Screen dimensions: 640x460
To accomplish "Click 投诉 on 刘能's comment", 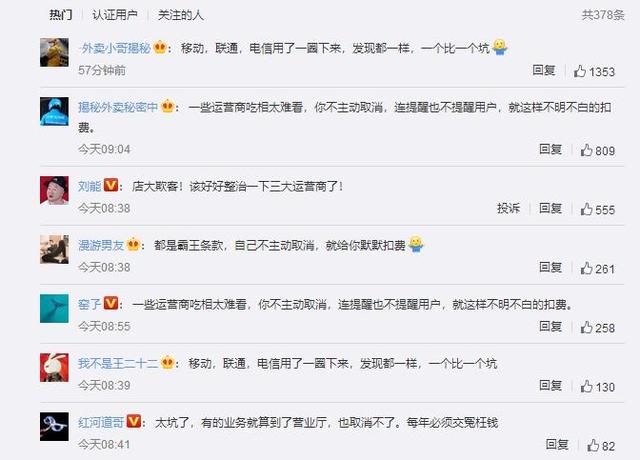I will (x=509, y=208).
